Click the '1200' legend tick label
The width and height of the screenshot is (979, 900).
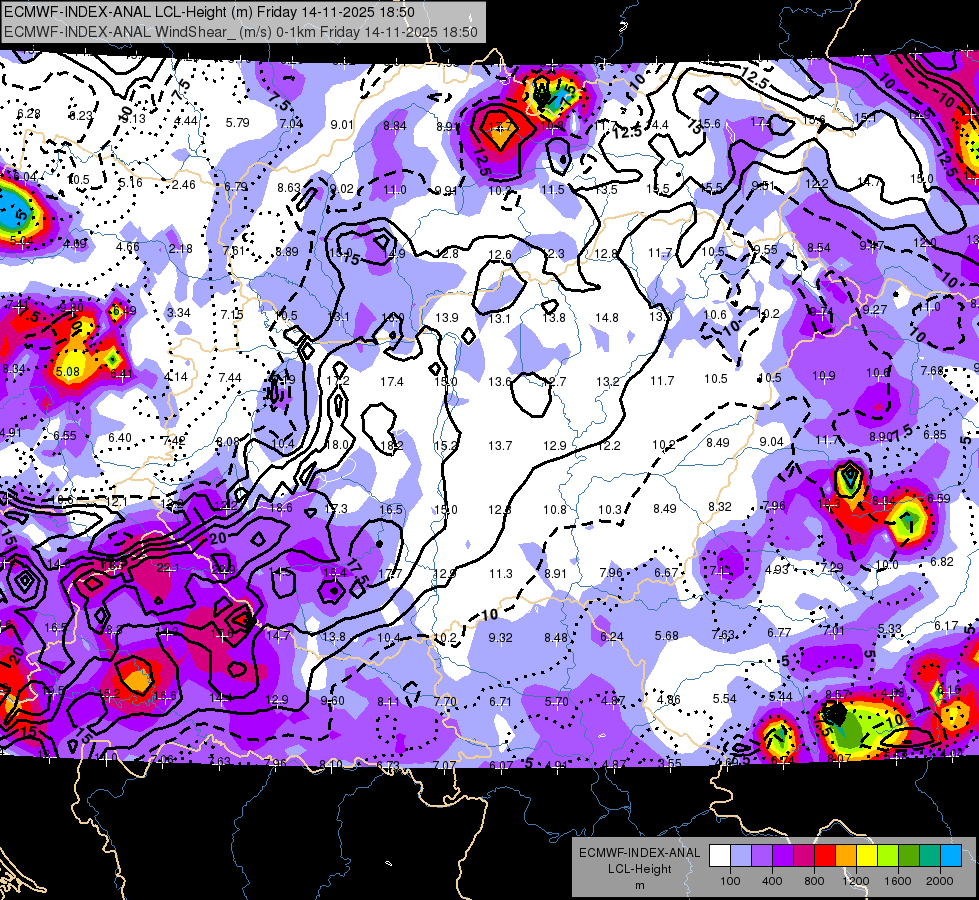855,881
